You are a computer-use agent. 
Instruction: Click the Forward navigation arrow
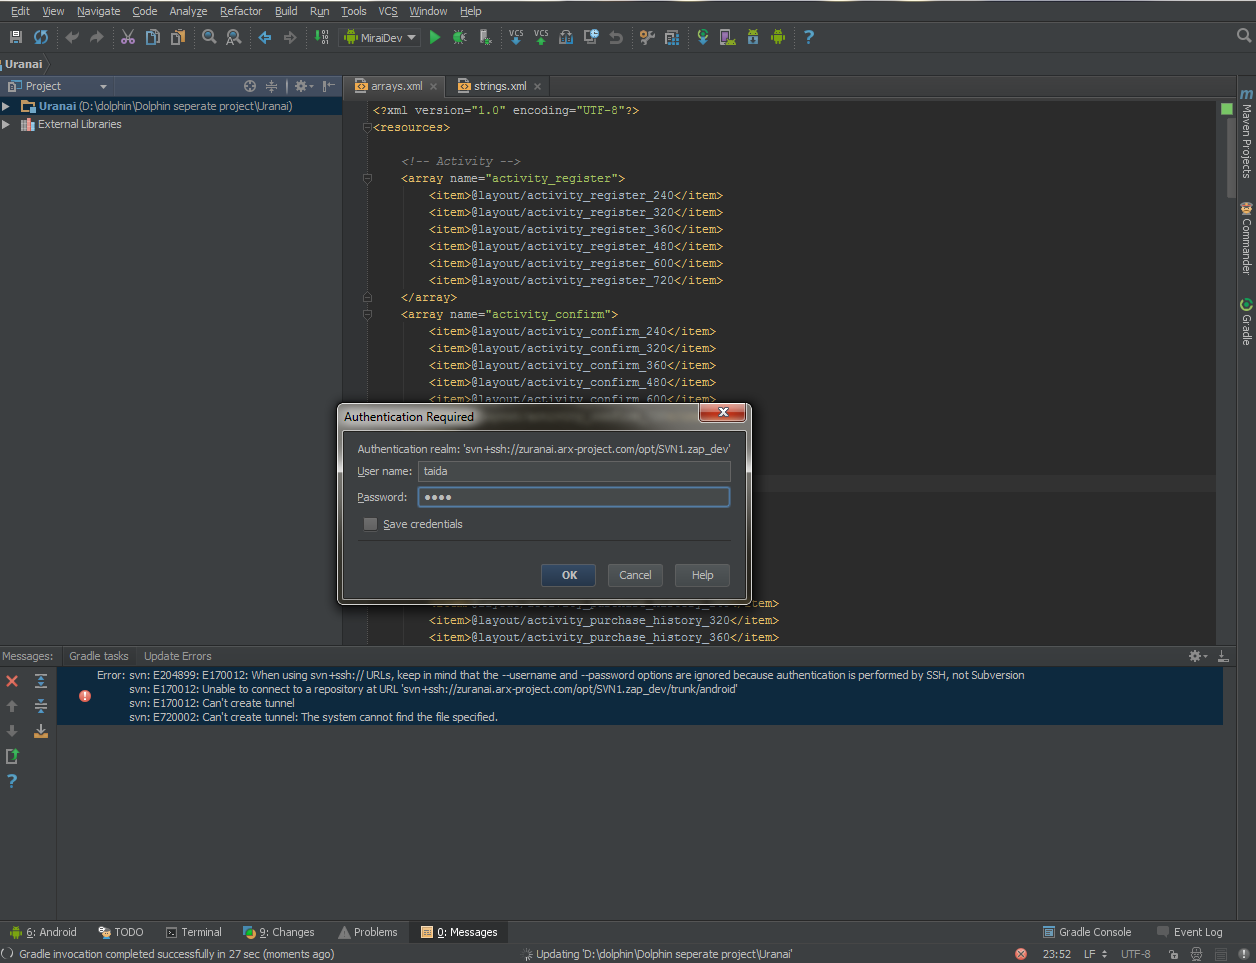click(290, 37)
